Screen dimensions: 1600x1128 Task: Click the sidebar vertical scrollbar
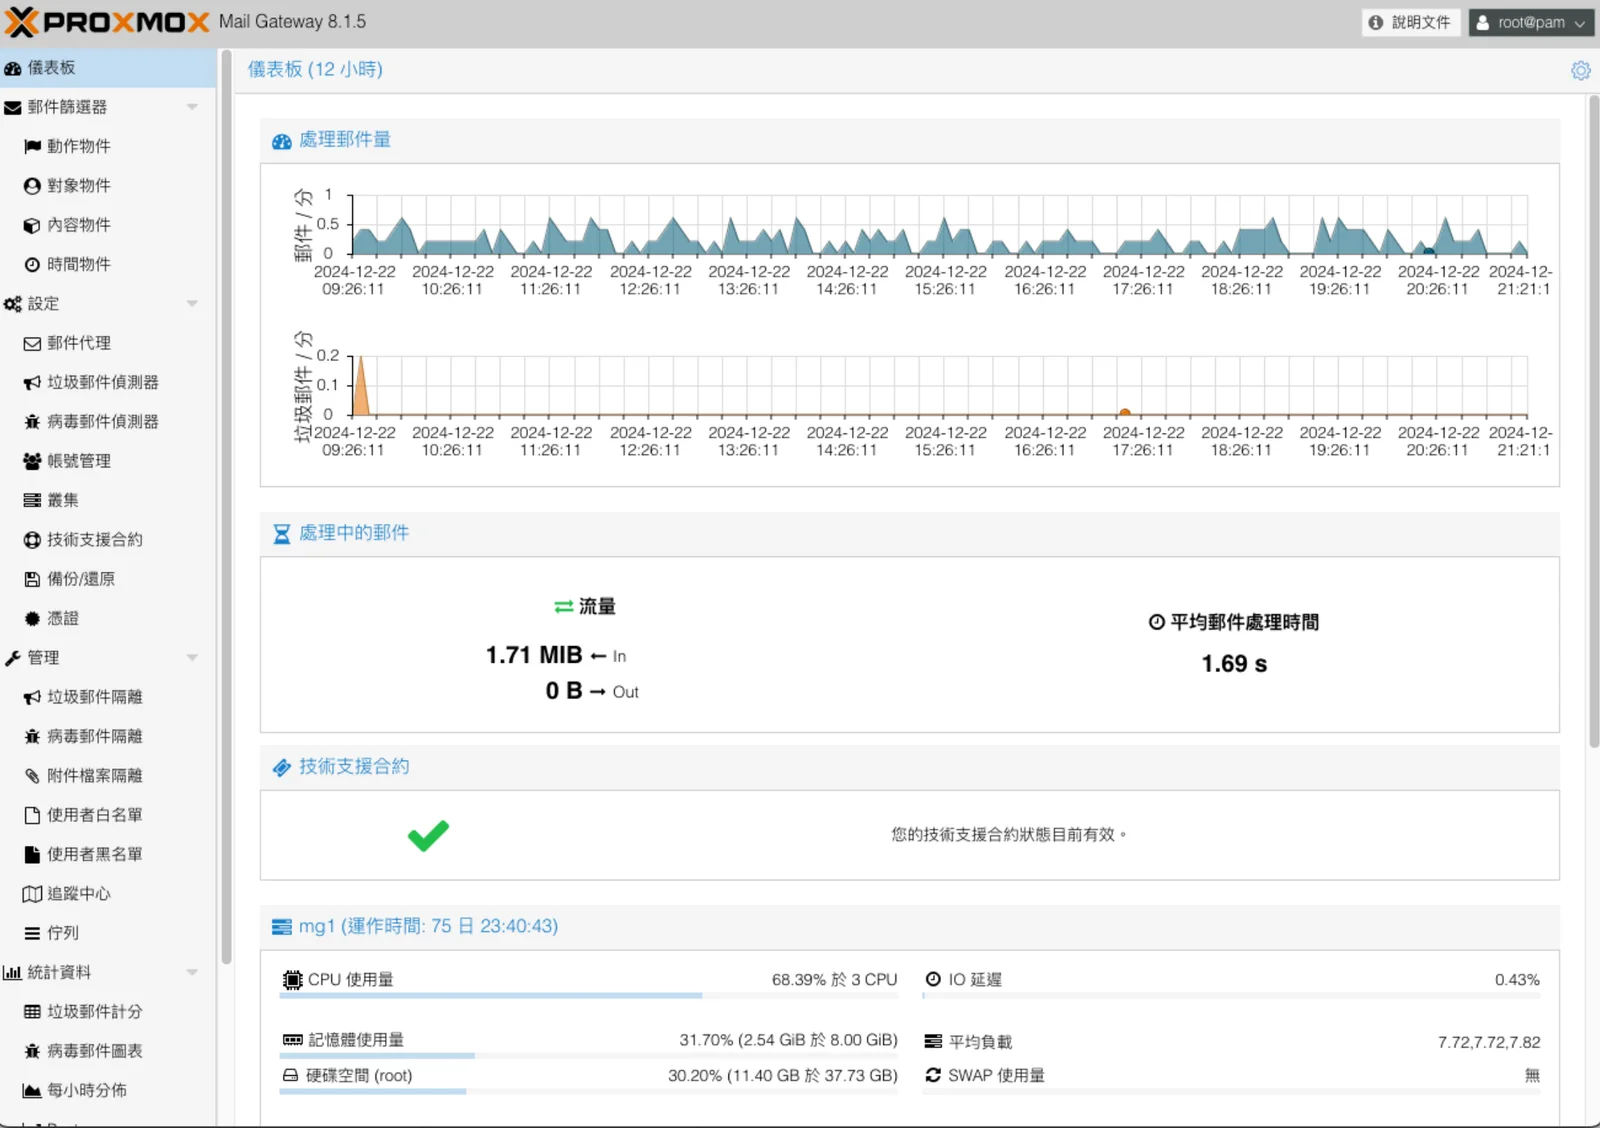coord(226,507)
